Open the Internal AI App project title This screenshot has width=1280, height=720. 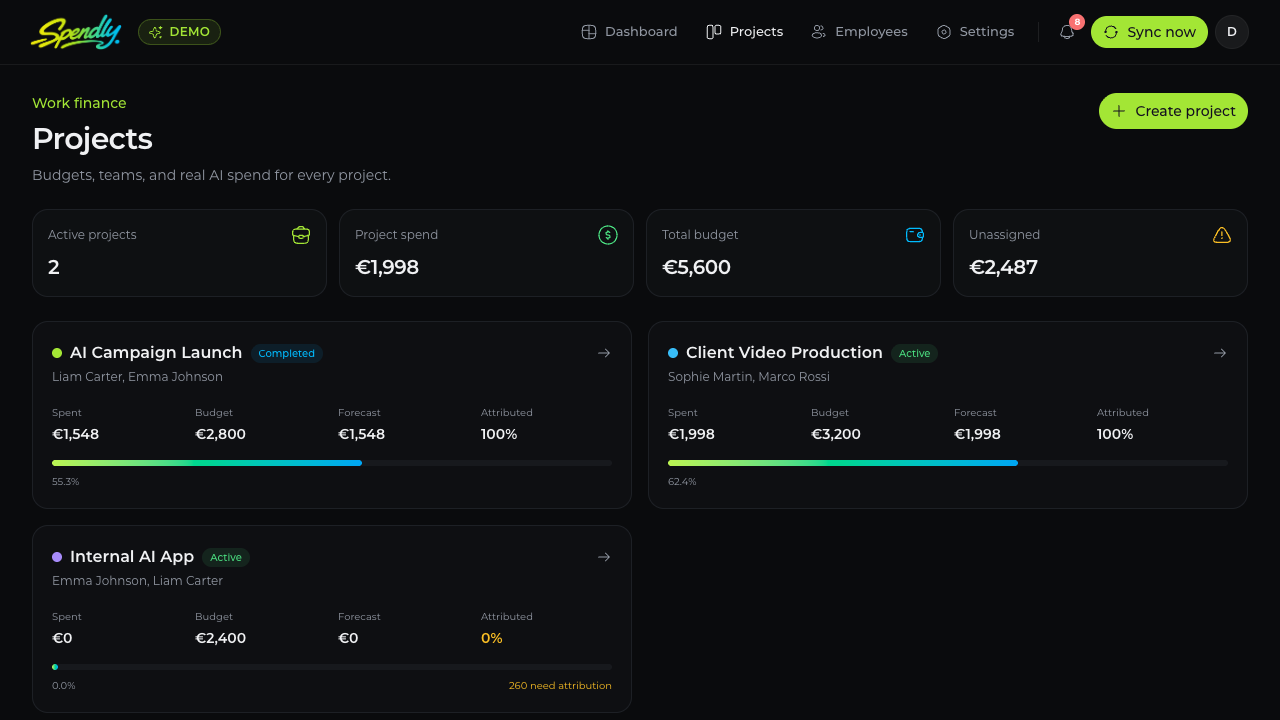[132, 557]
